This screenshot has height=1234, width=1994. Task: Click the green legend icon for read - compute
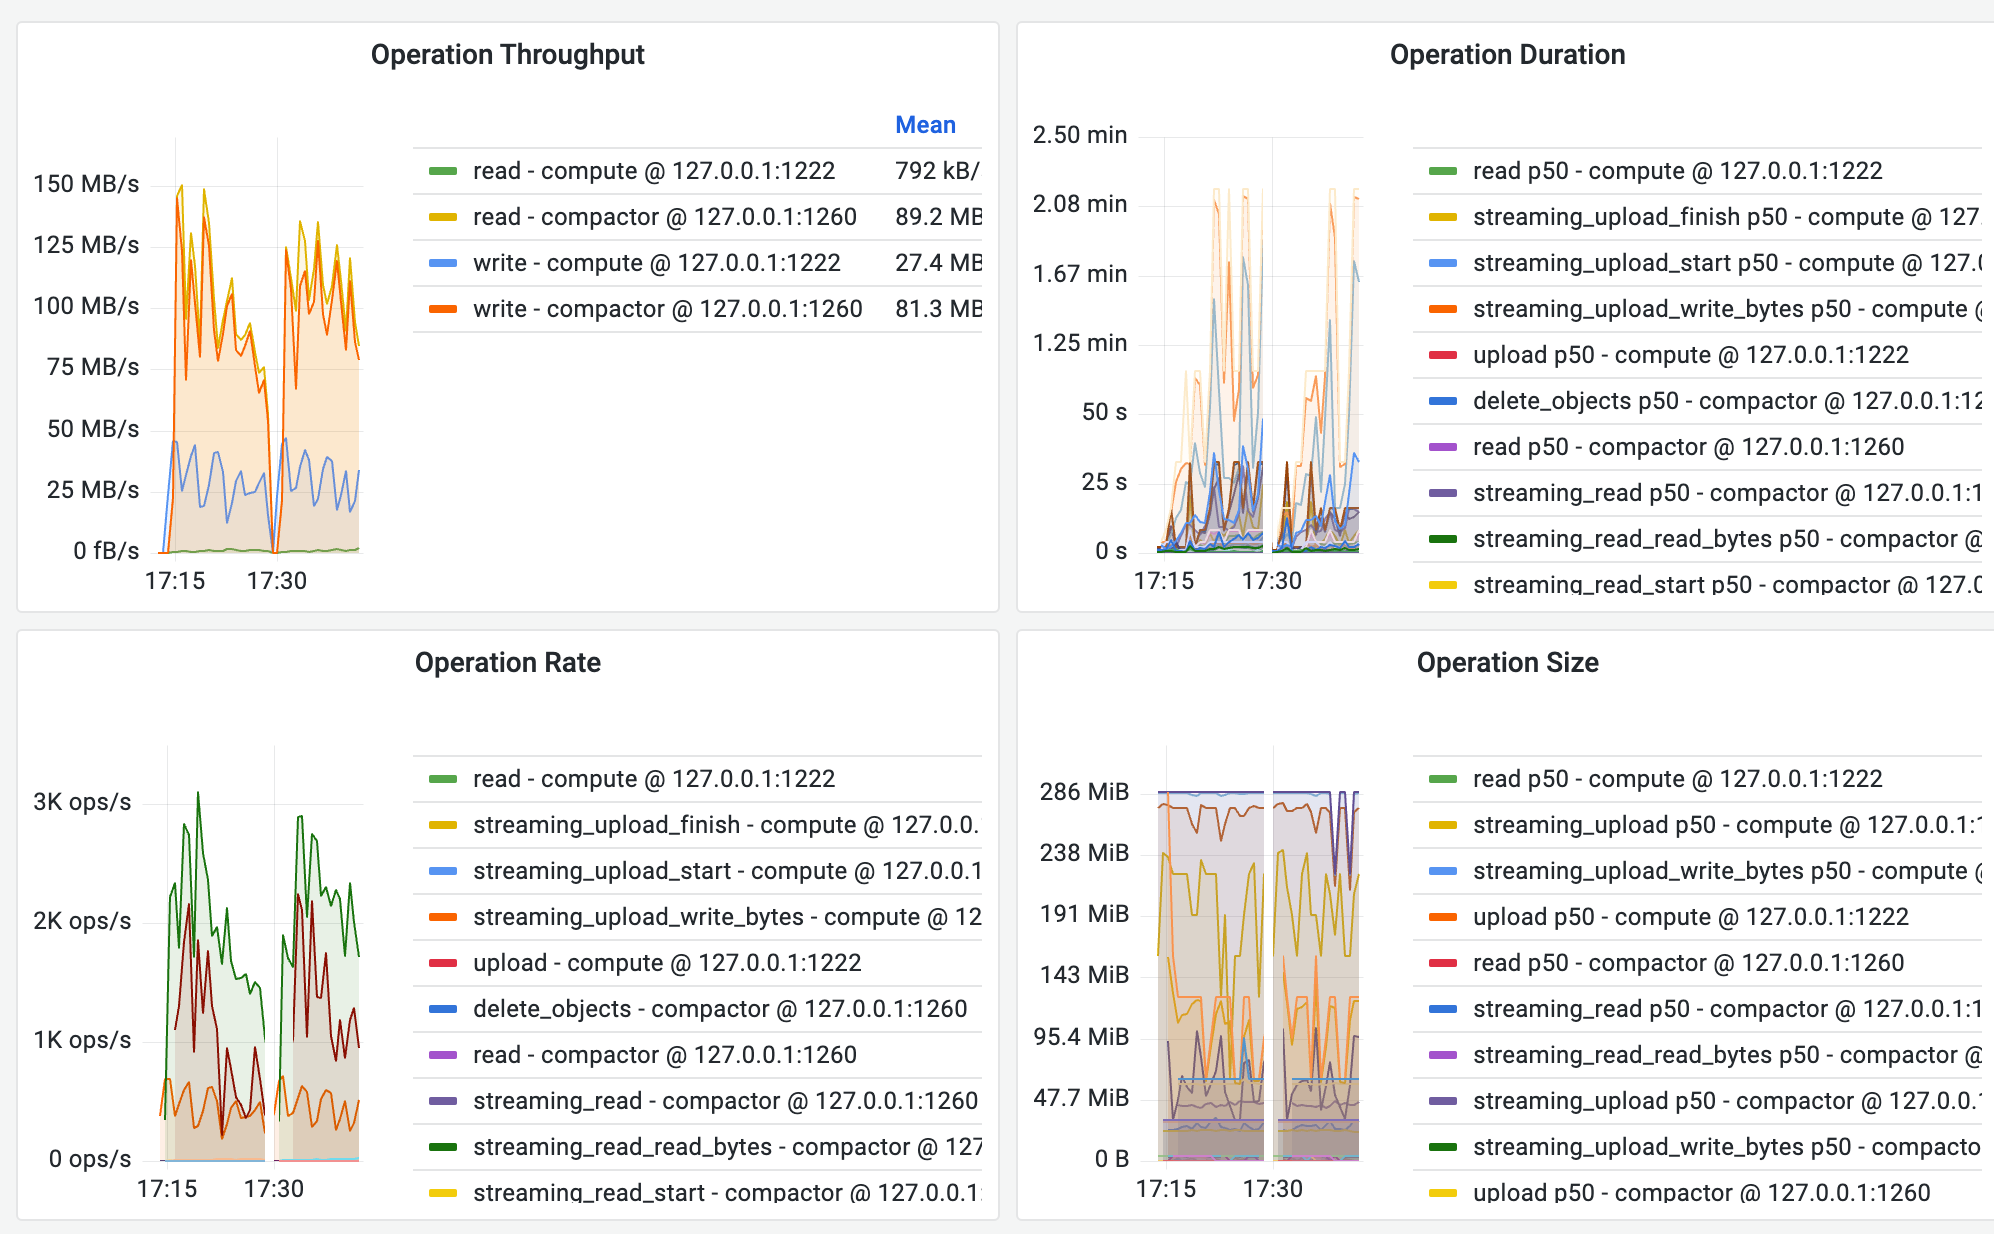[x=443, y=170]
